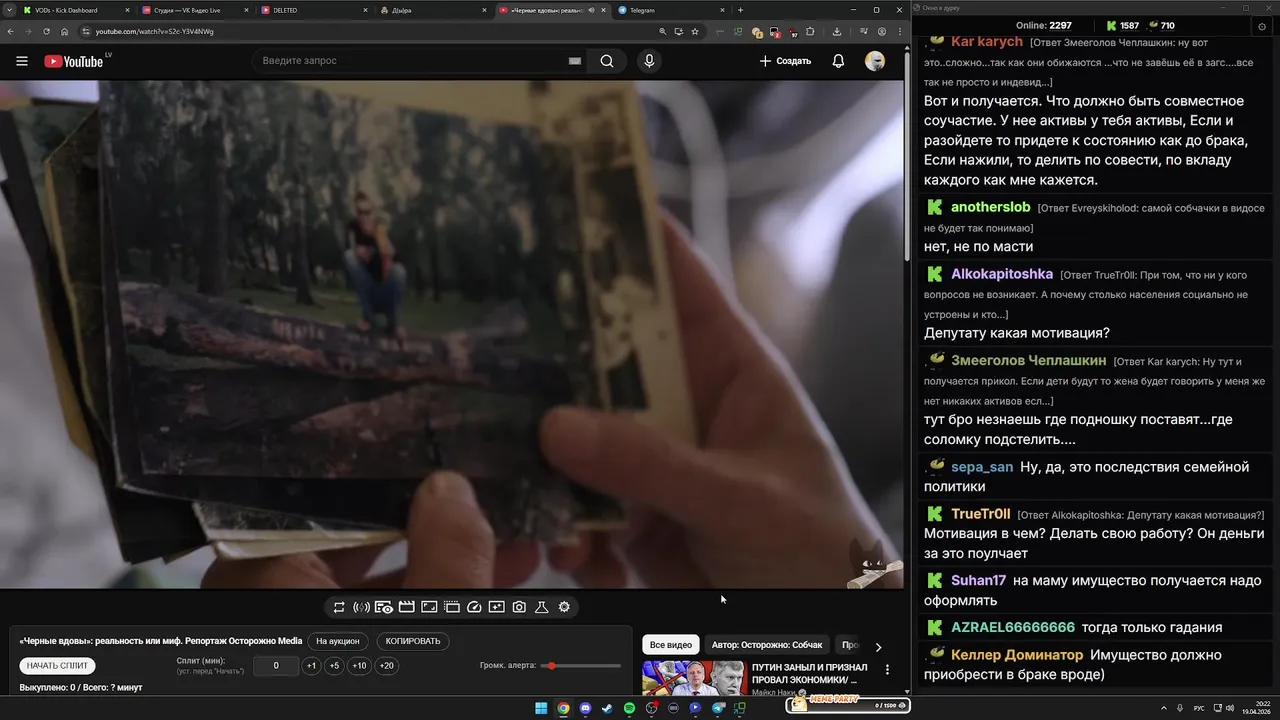Click the КОПИРОВАТЬ button
The height and width of the screenshot is (720, 1280).
point(413,641)
